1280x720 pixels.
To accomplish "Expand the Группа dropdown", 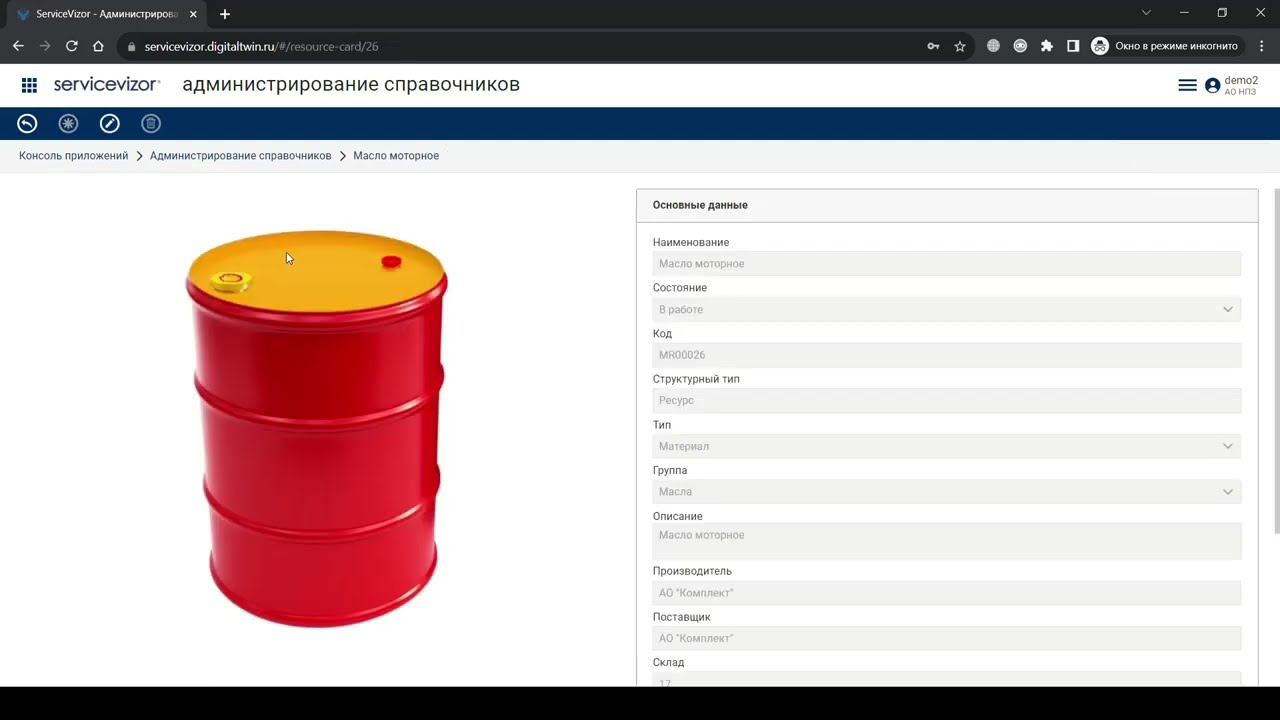I will click(1227, 492).
